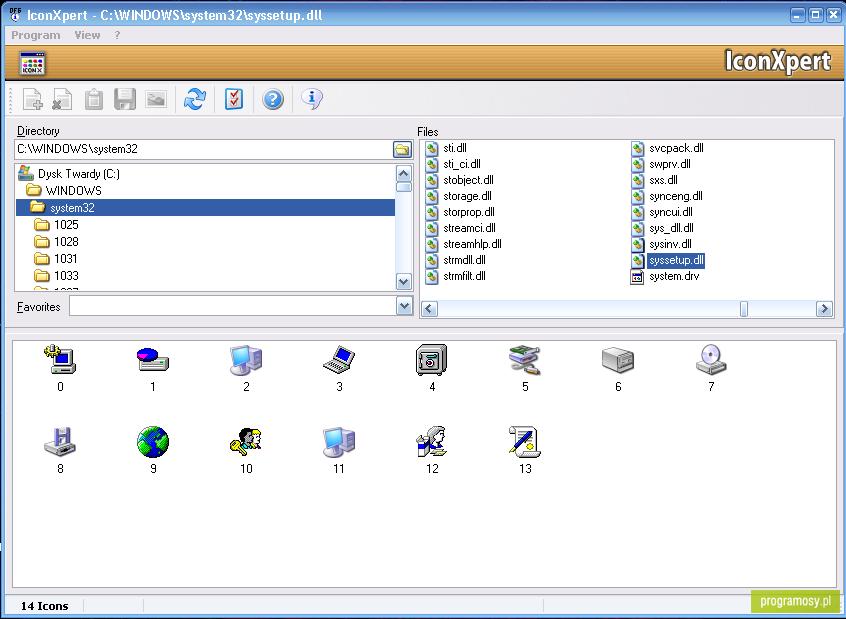Select icon 3, the laptop

tap(339, 360)
